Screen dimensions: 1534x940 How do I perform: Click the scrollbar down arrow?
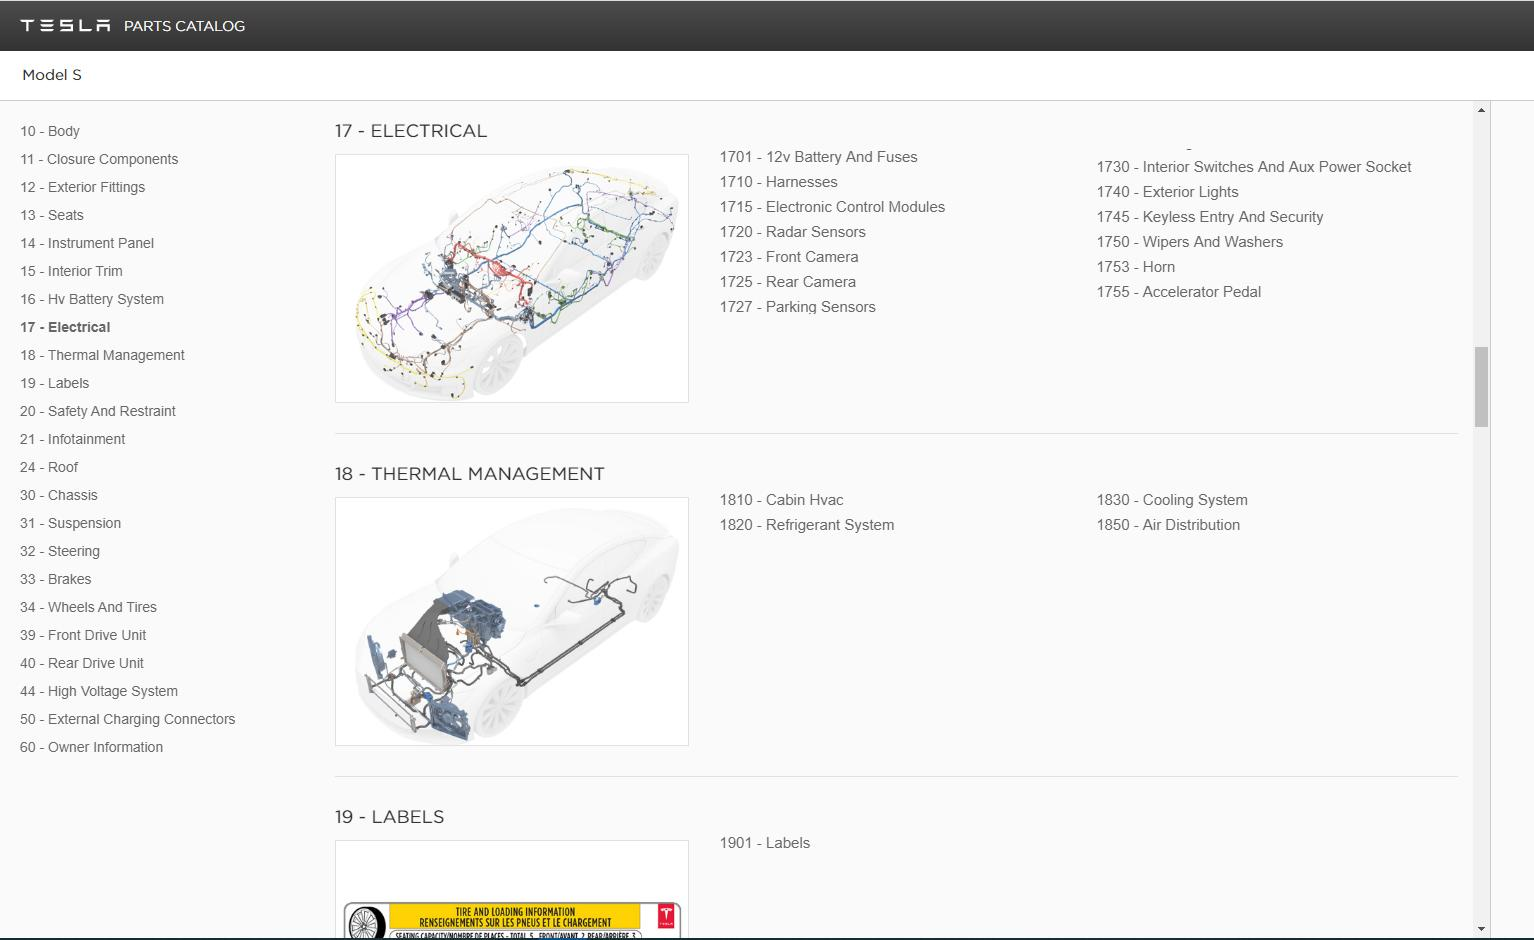click(x=1481, y=929)
